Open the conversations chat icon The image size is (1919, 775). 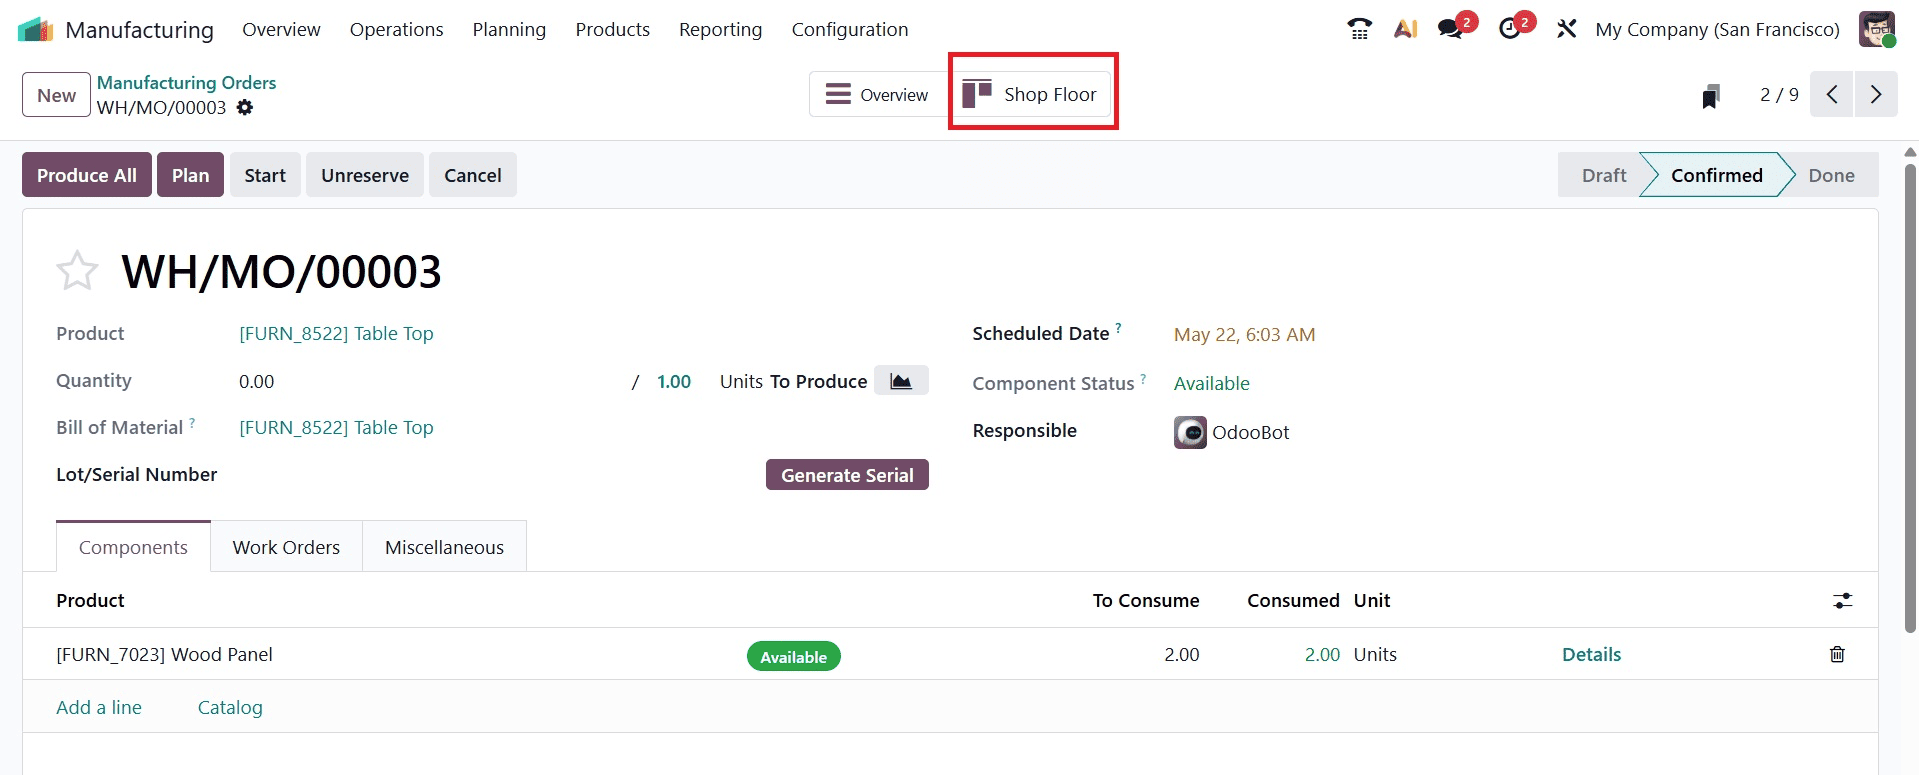[x=1451, y=29]
